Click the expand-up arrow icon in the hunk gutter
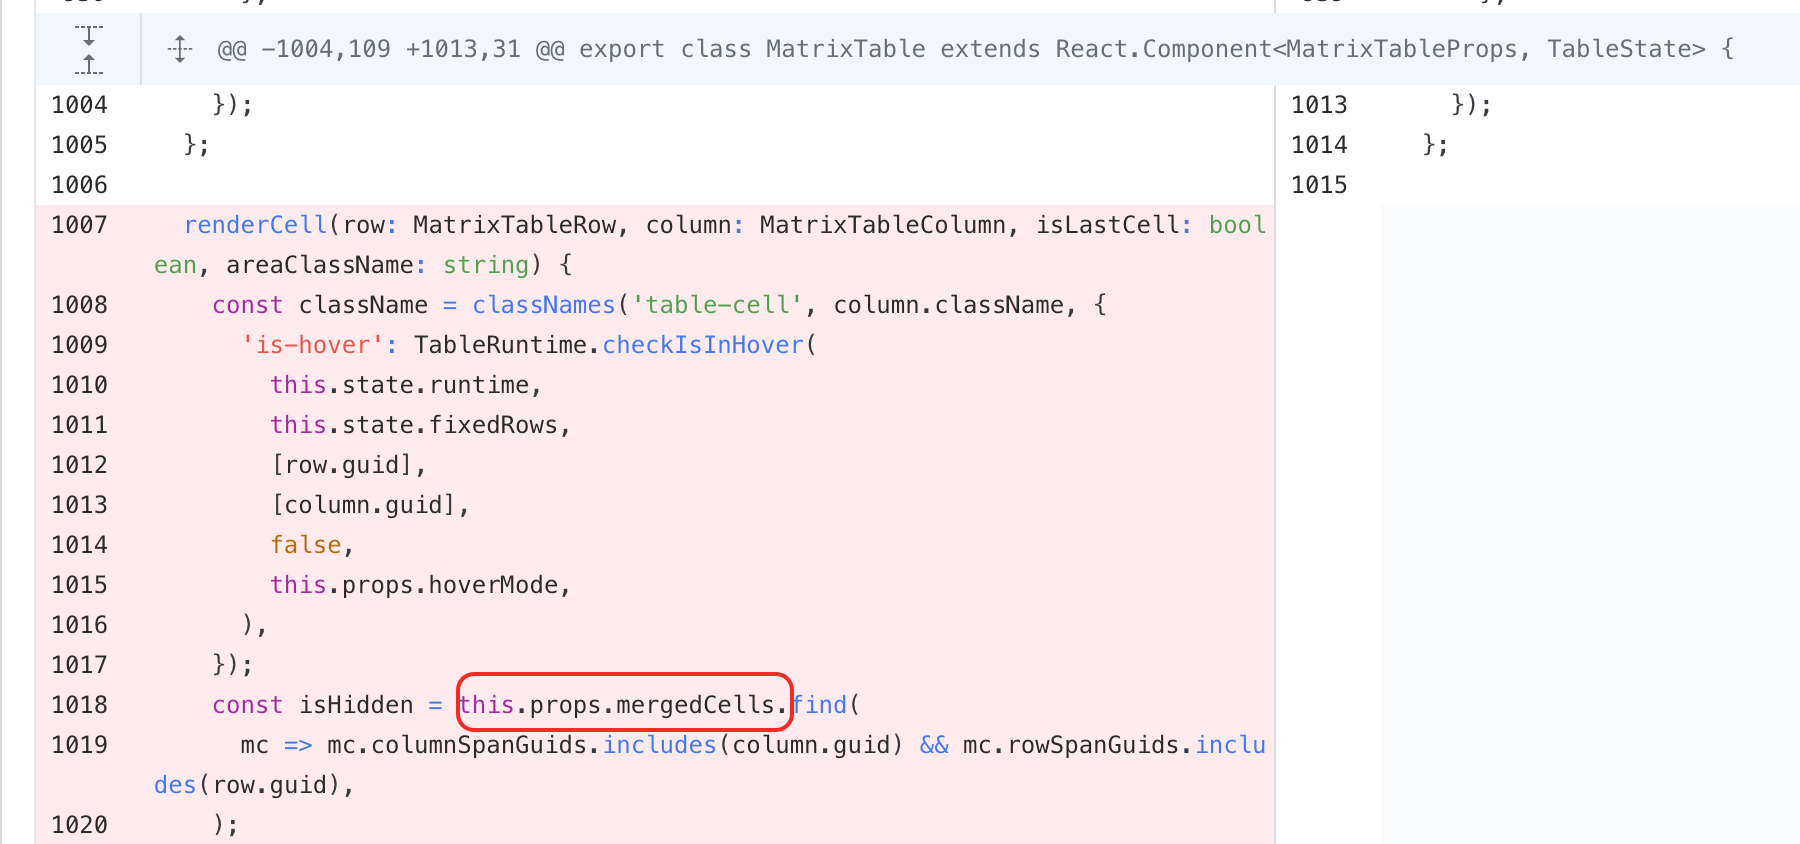Screen dimensions: 1800x844 pyautogui.click(x=89, y=64)
